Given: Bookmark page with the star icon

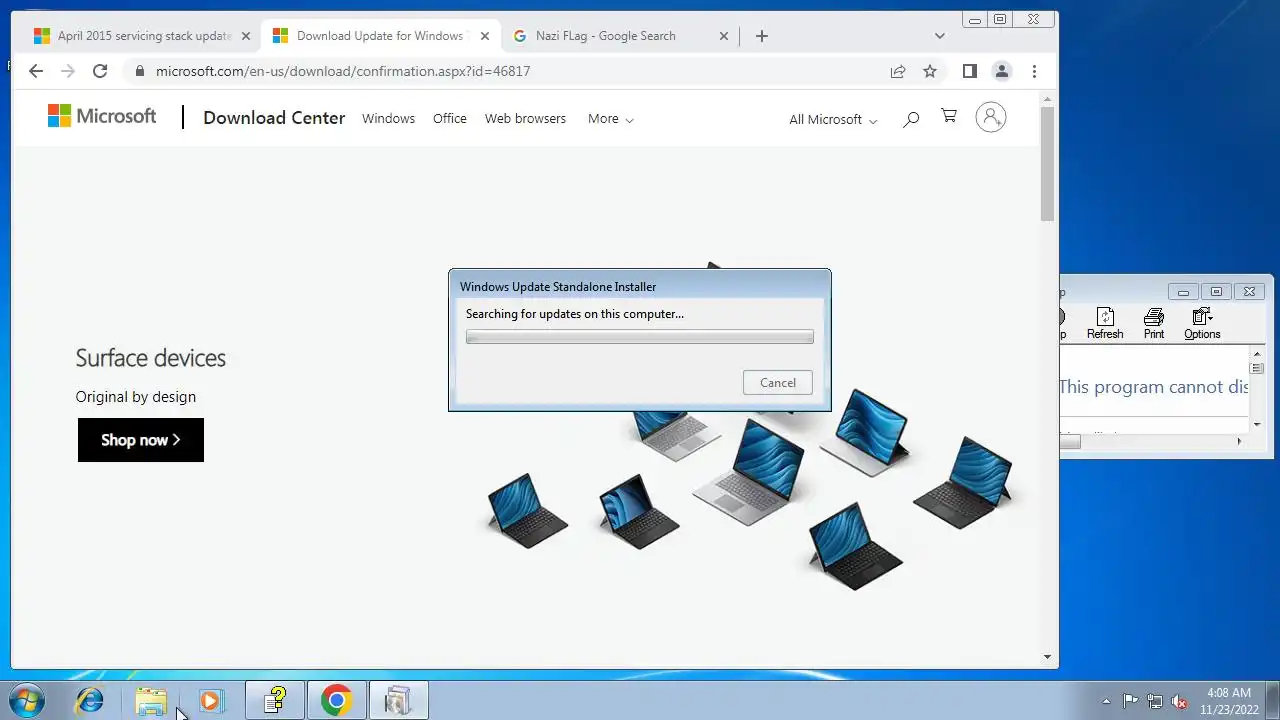Looking at the screenshot, I should (x=930, y=71).
